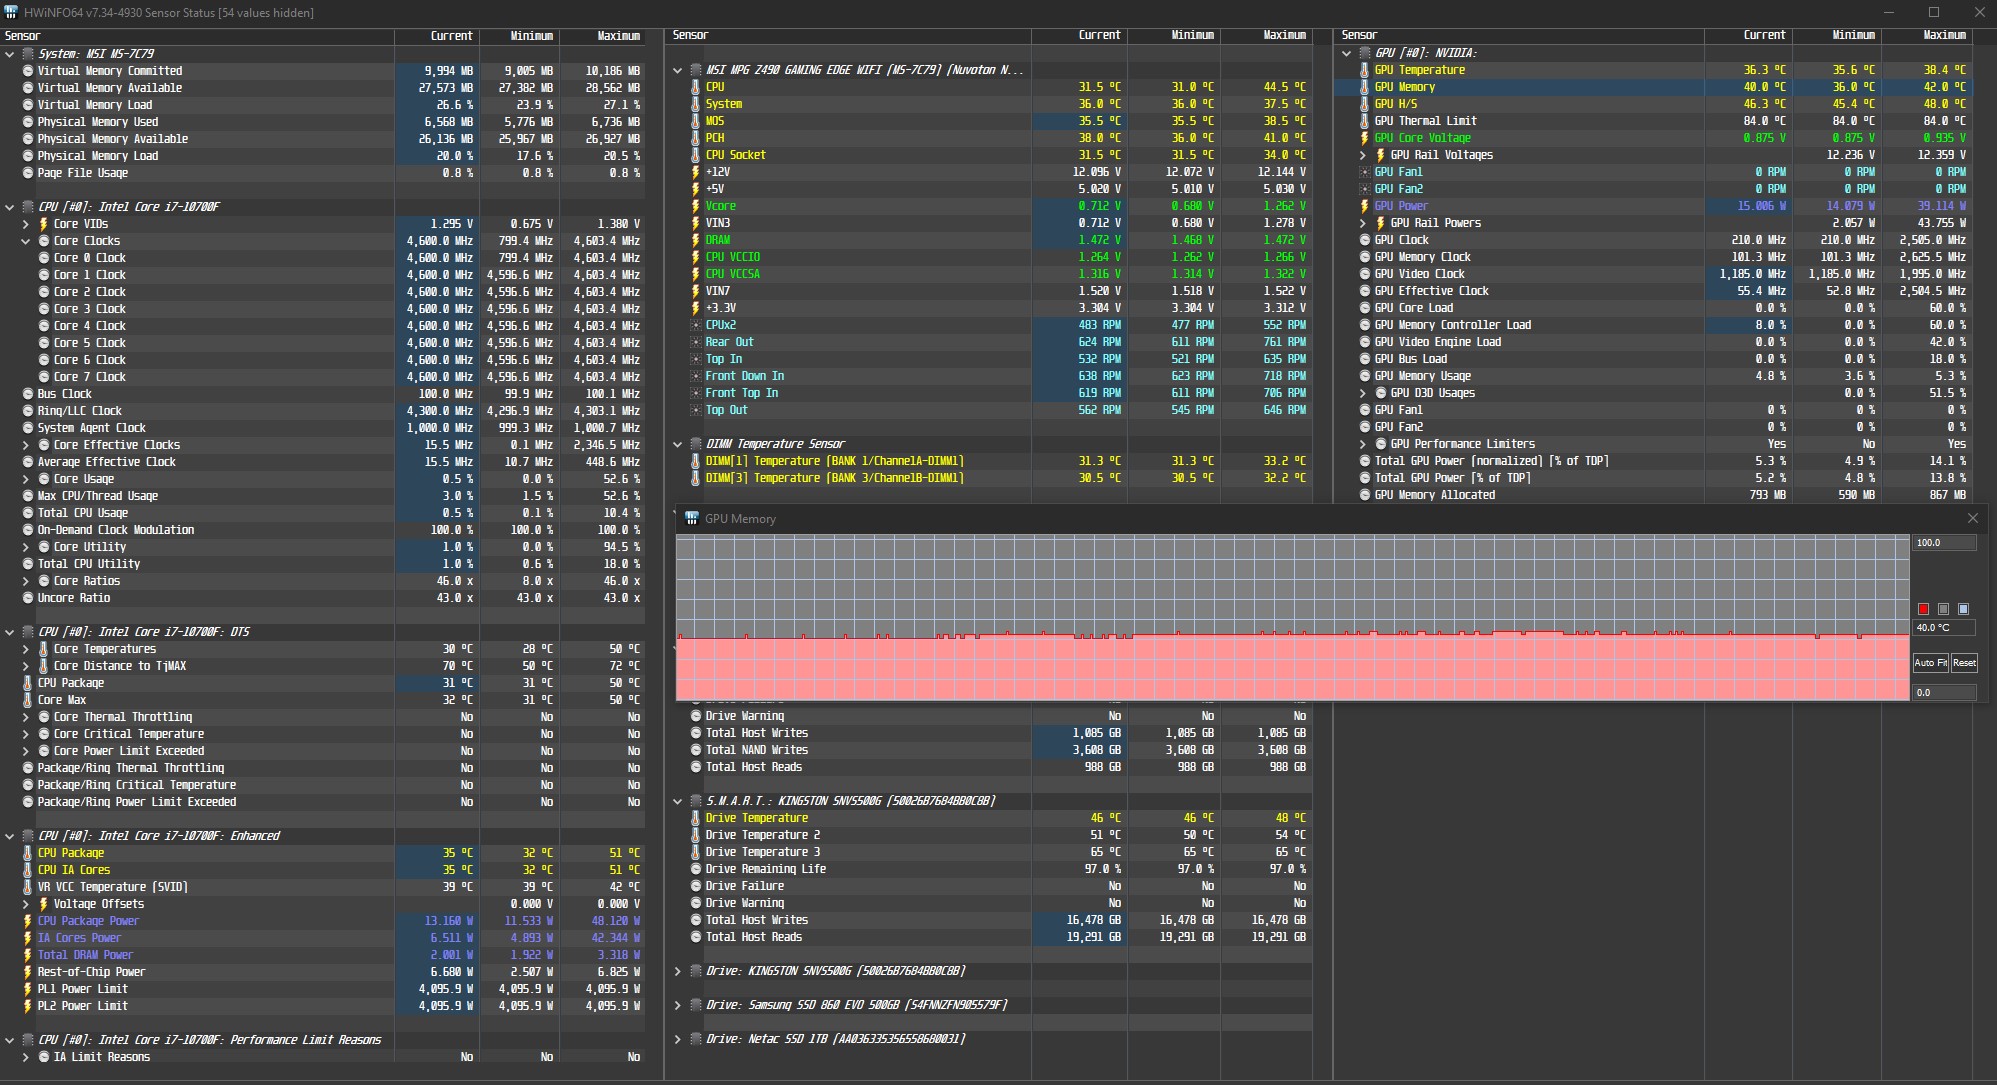
Task: Click the Reset button in GPU Memory graph
Action: click(1964, 662)
